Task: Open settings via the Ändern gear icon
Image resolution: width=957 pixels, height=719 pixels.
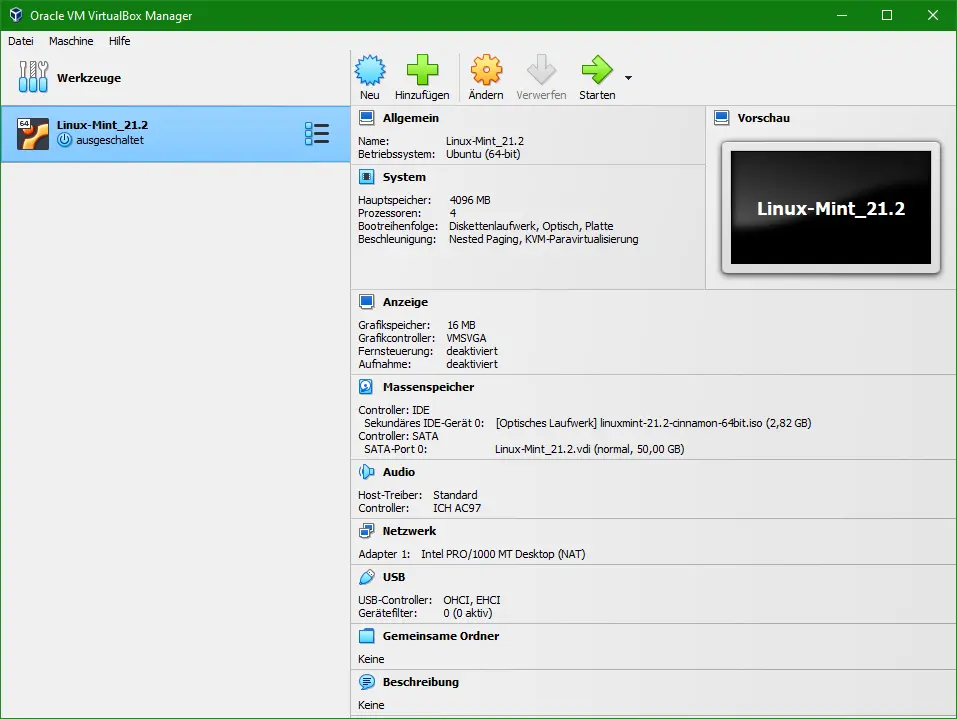Action: 485,70
